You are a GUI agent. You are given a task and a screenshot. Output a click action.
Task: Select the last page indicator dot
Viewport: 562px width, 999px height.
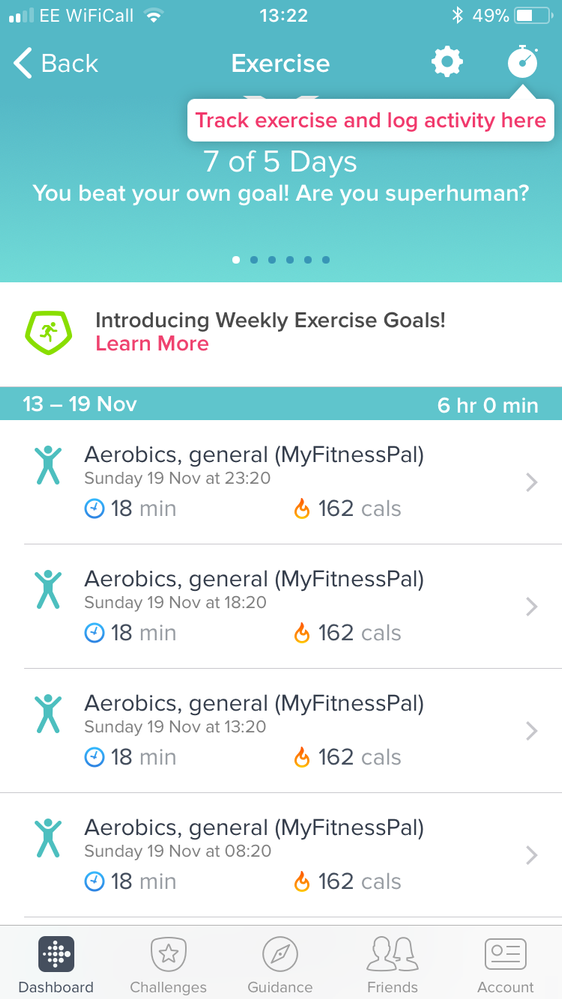click(x=326, y=260)
